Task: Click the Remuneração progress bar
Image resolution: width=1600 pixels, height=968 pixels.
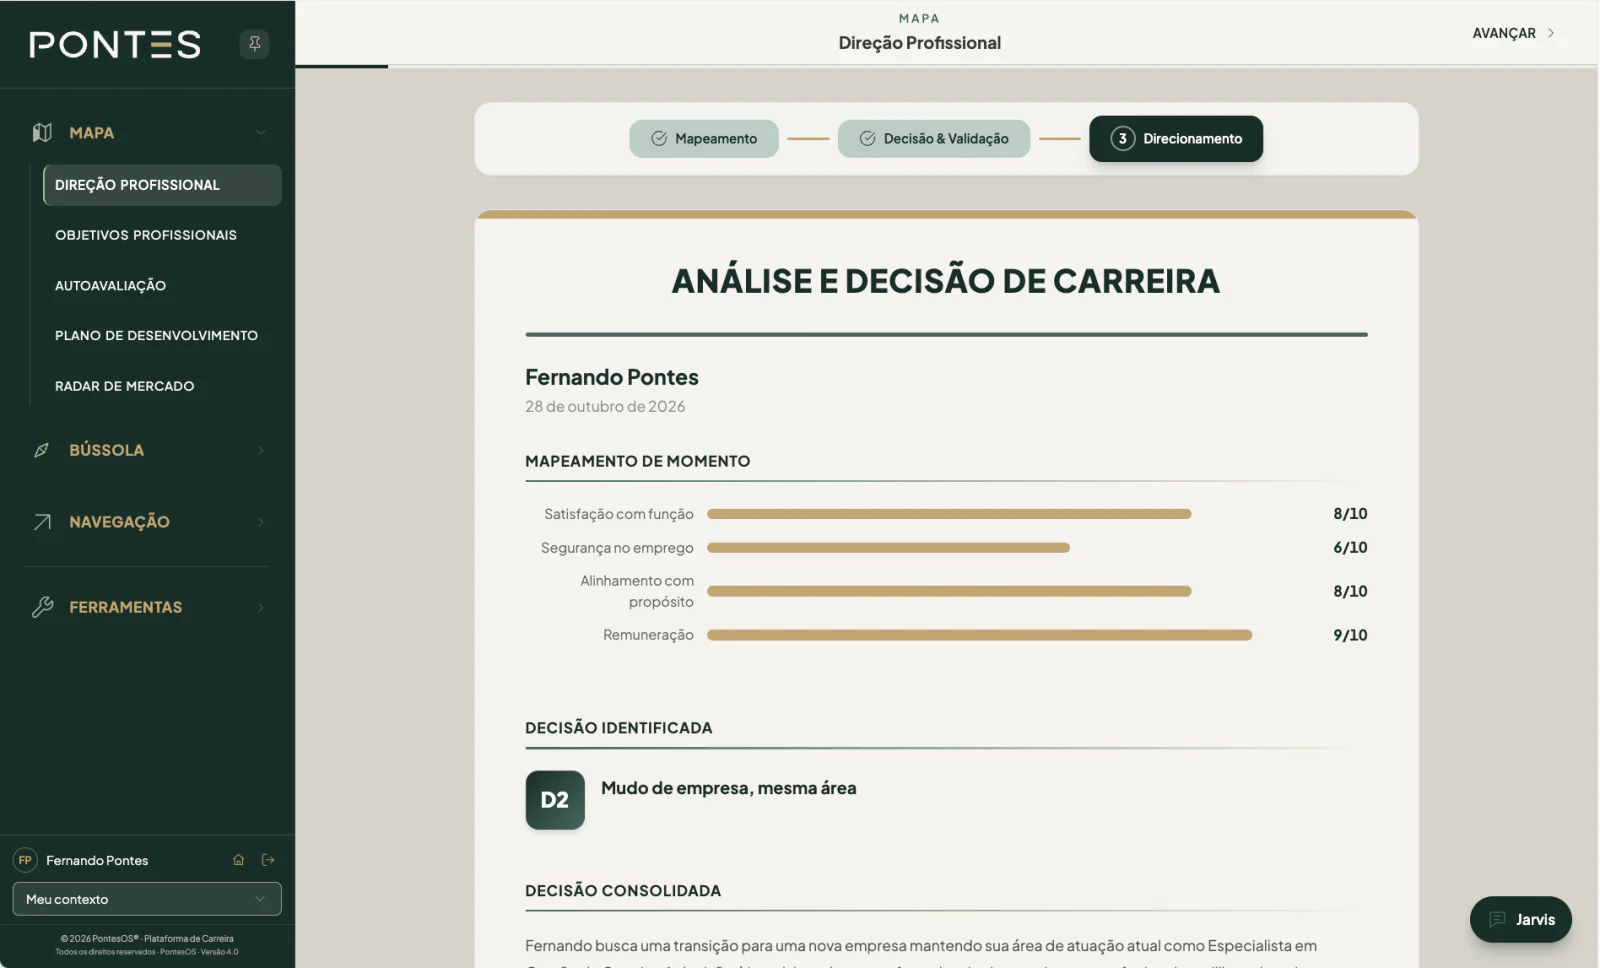Action: (979, 635)
